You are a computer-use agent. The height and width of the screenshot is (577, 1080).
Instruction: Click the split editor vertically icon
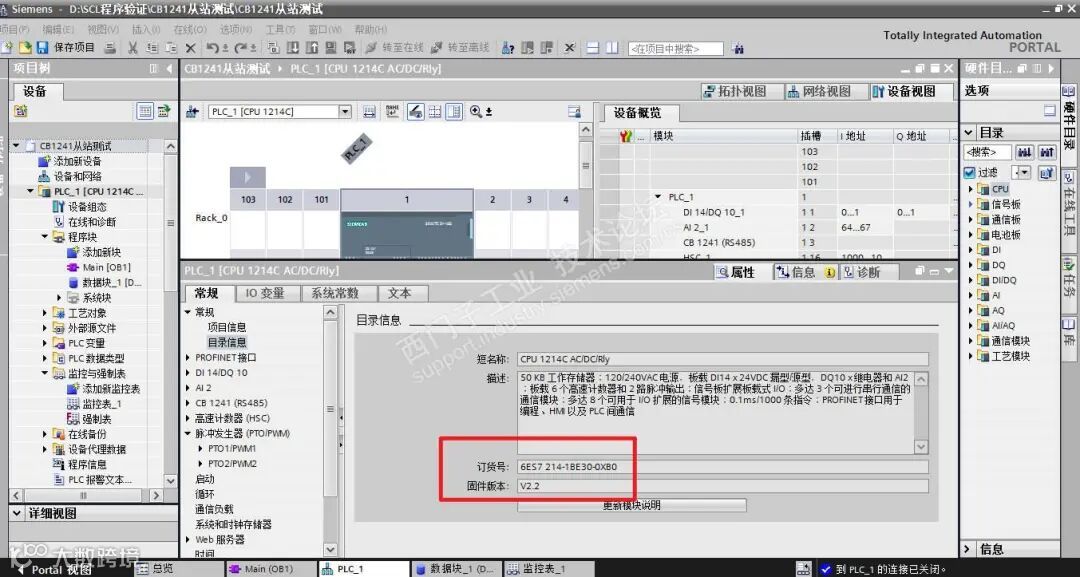(612, 48)
